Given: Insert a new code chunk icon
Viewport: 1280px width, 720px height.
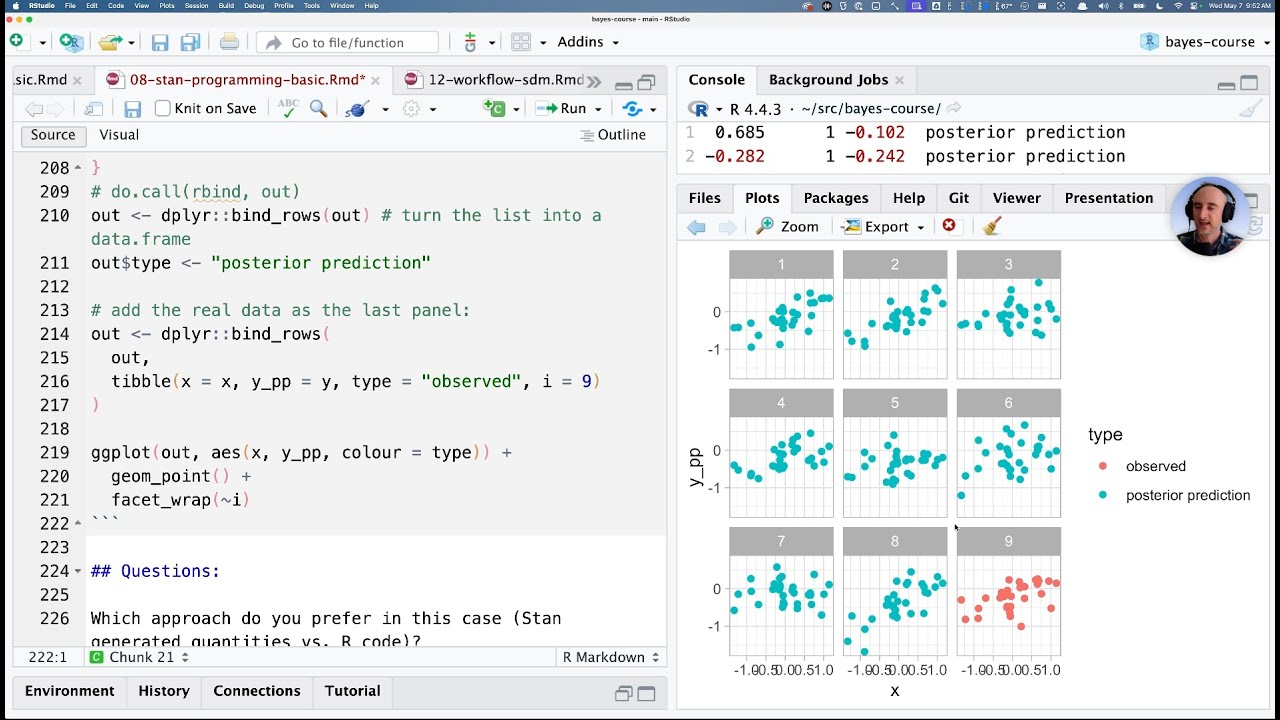Looking at the screenshot, I should point(494,108).
